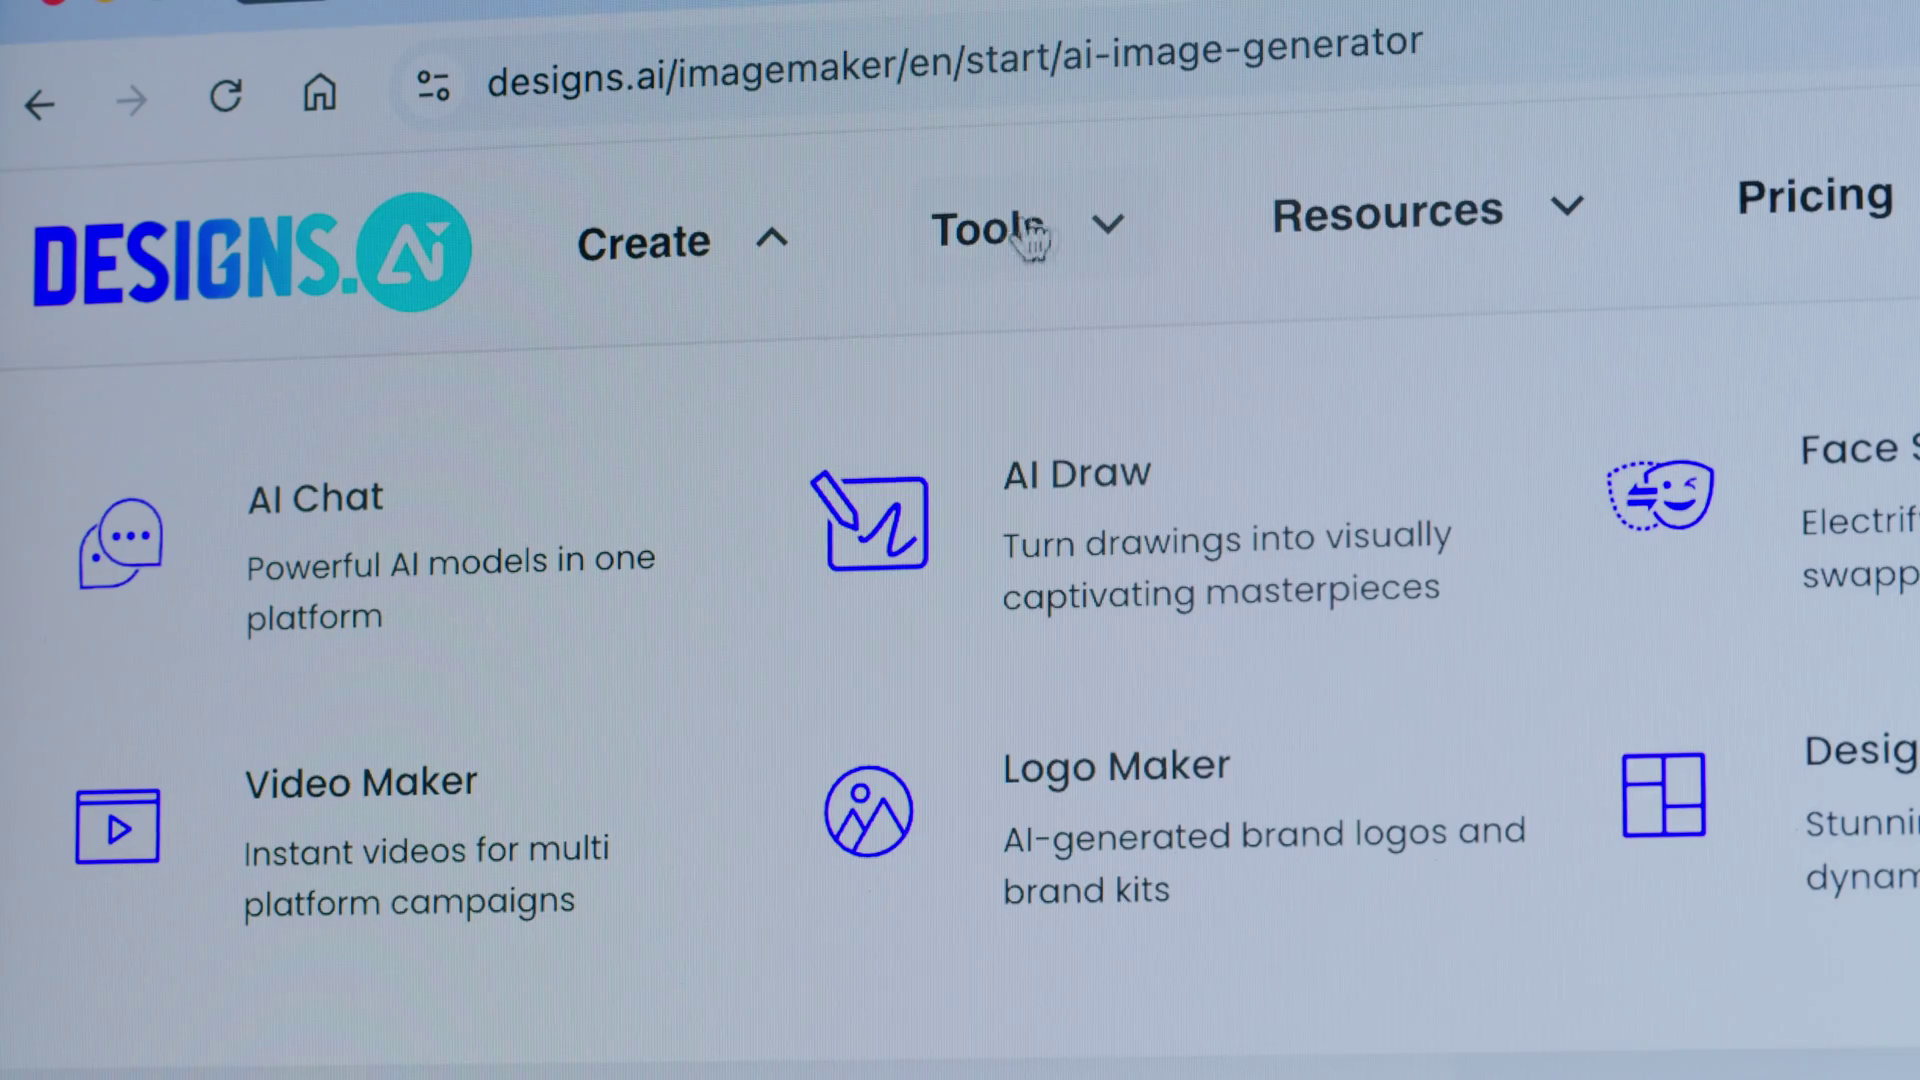Collapse the Create menu chevron
Screen dimensions: 1920x1080
point(771,238)
